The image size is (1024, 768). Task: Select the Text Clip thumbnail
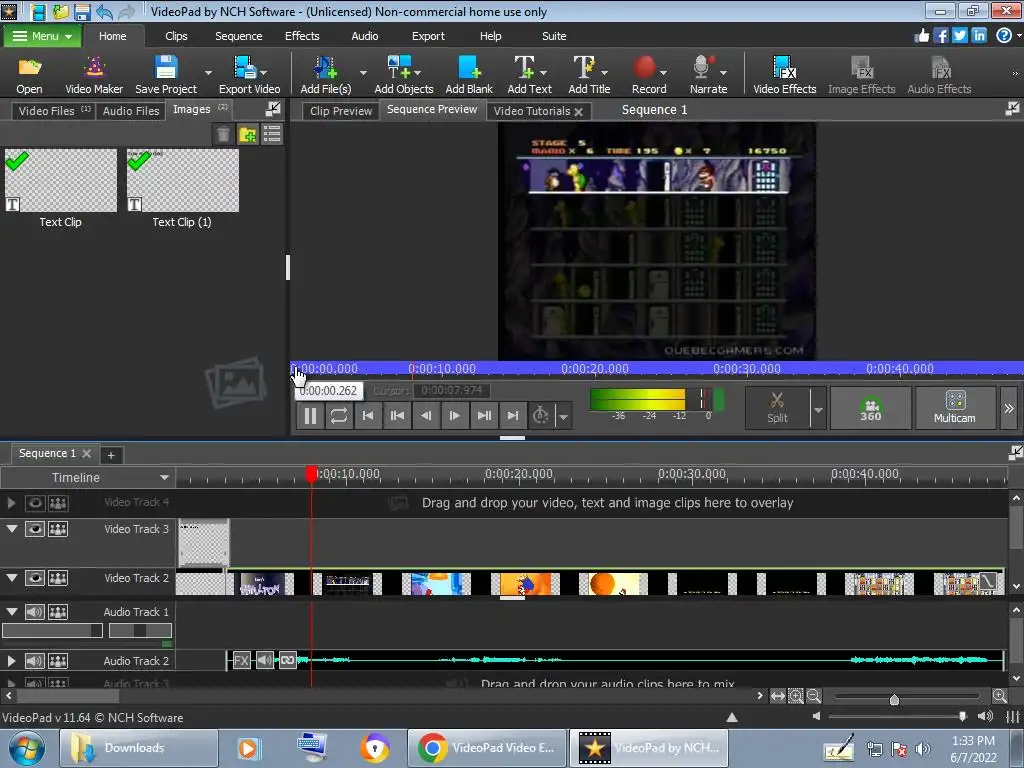point(61,180)
